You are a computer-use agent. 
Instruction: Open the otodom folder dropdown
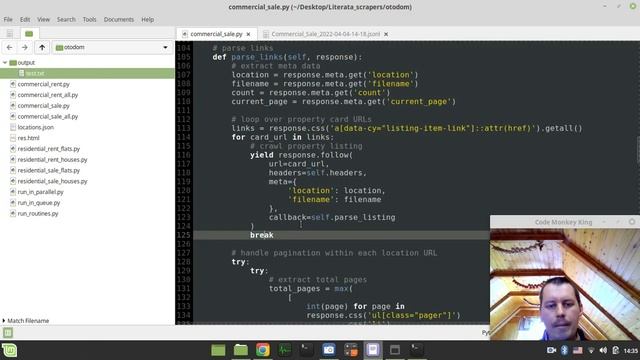coord(112,47)
